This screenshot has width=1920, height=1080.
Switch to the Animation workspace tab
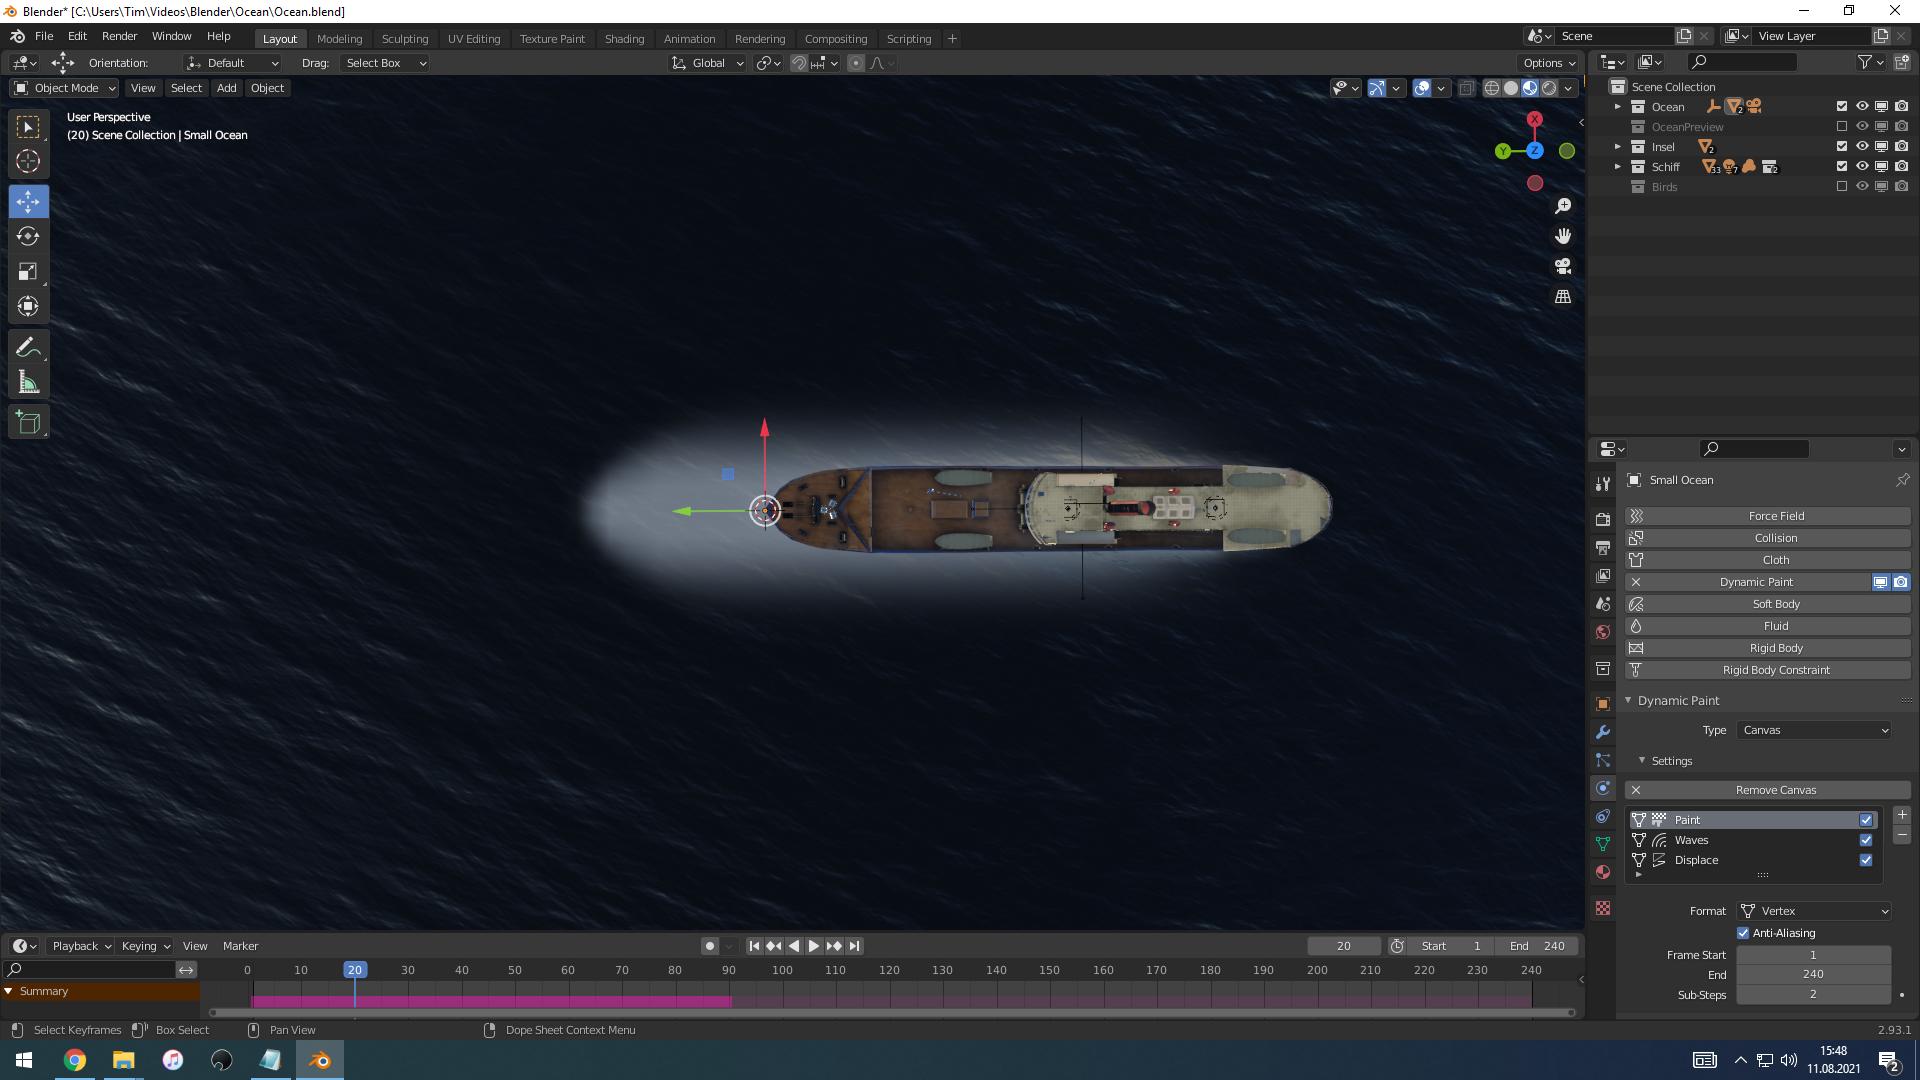tap(689, 38)
